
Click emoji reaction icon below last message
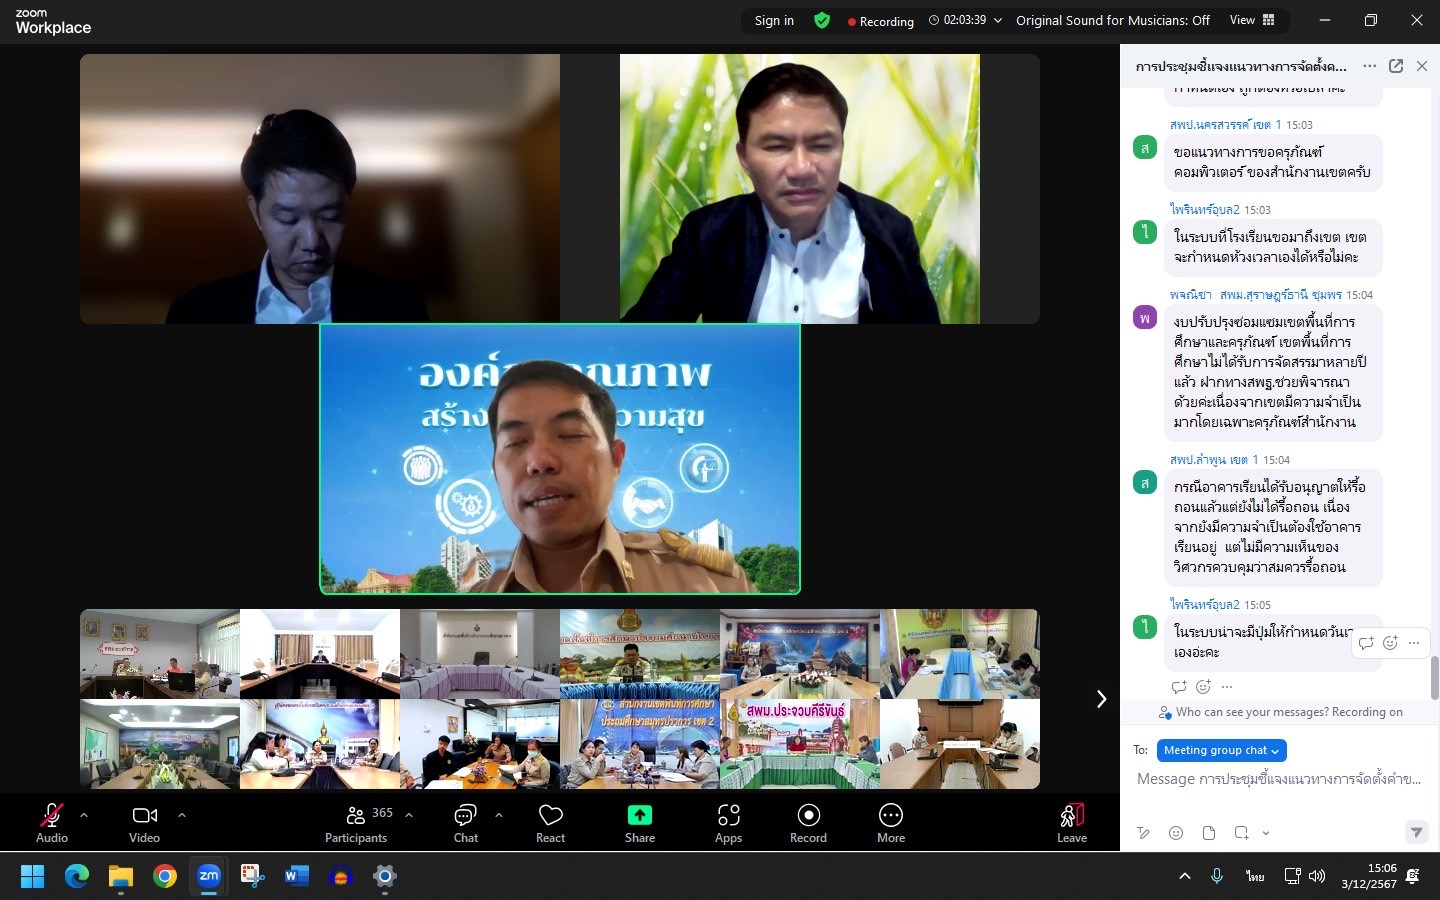[x=1203, y=687]
